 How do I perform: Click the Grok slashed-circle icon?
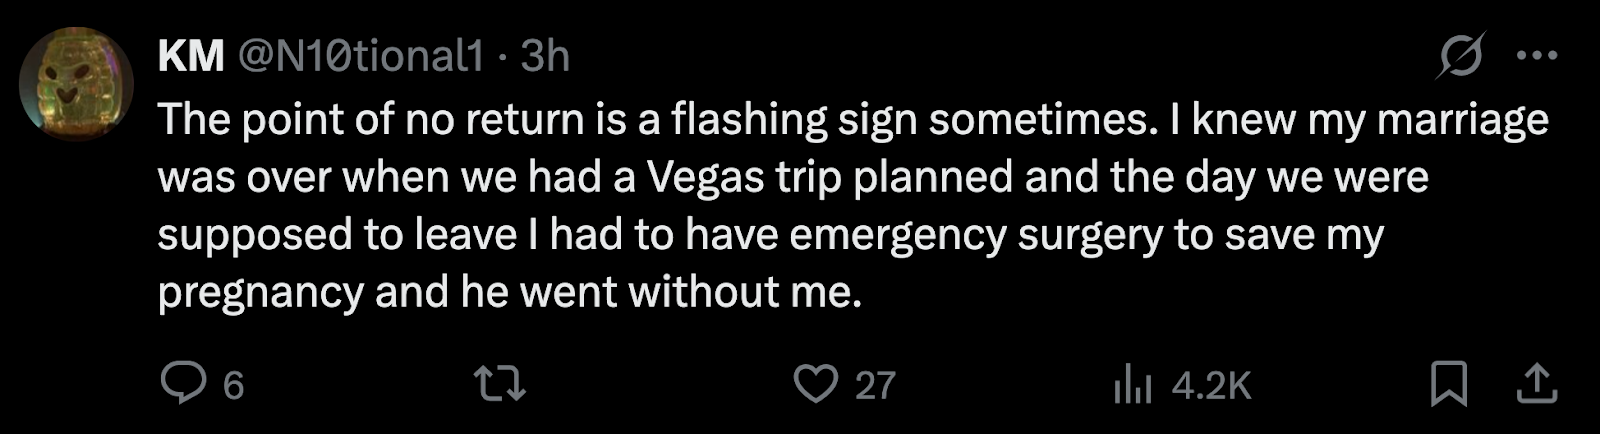pyautogui.click(x=1460, y=55)
